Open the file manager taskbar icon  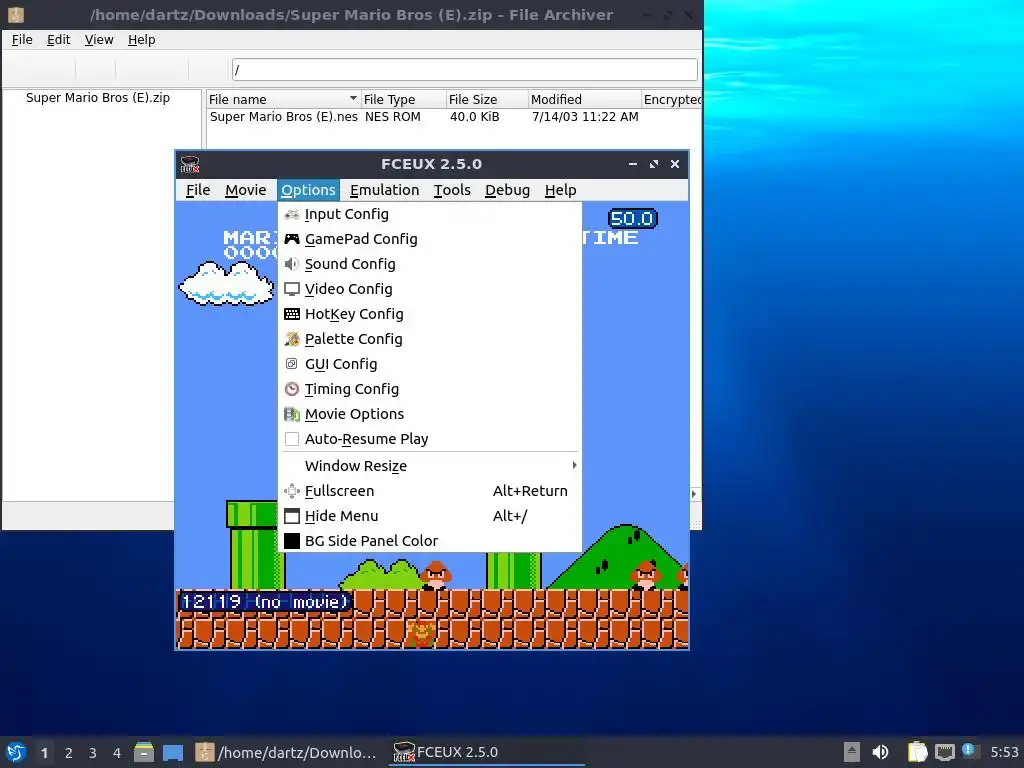pos(144,752)
